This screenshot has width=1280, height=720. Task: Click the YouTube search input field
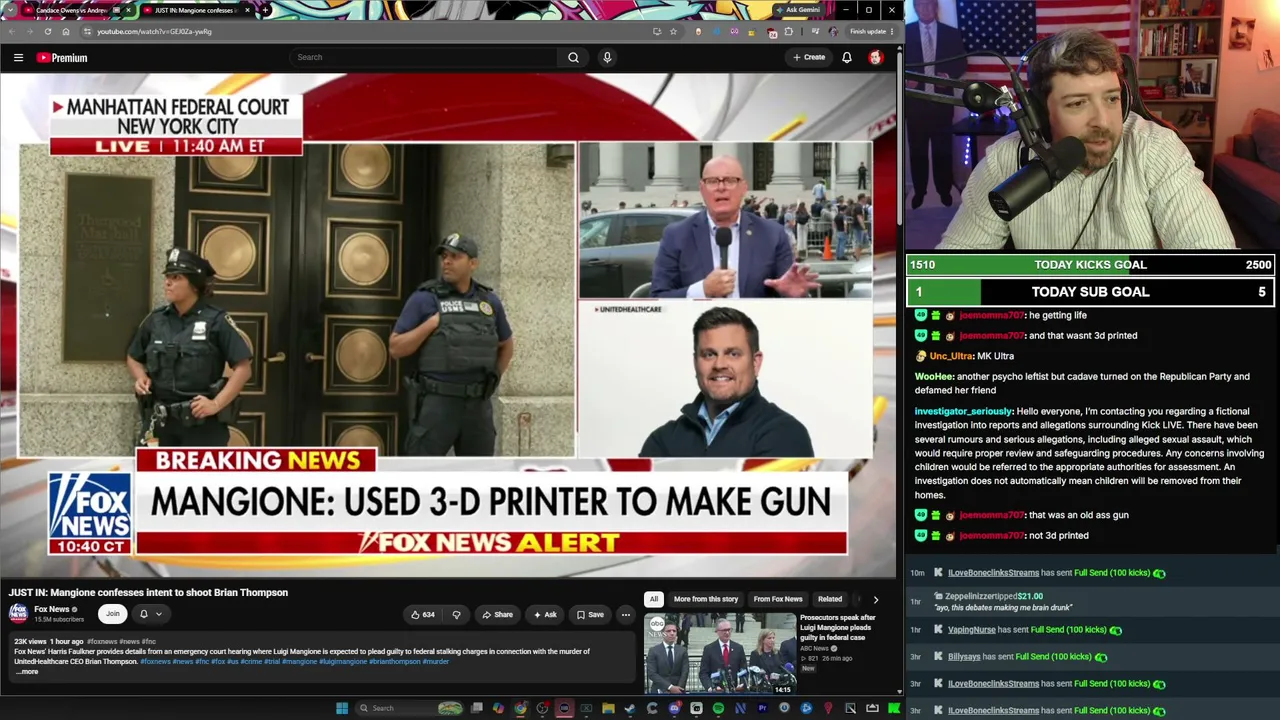(x=424, y=58)
